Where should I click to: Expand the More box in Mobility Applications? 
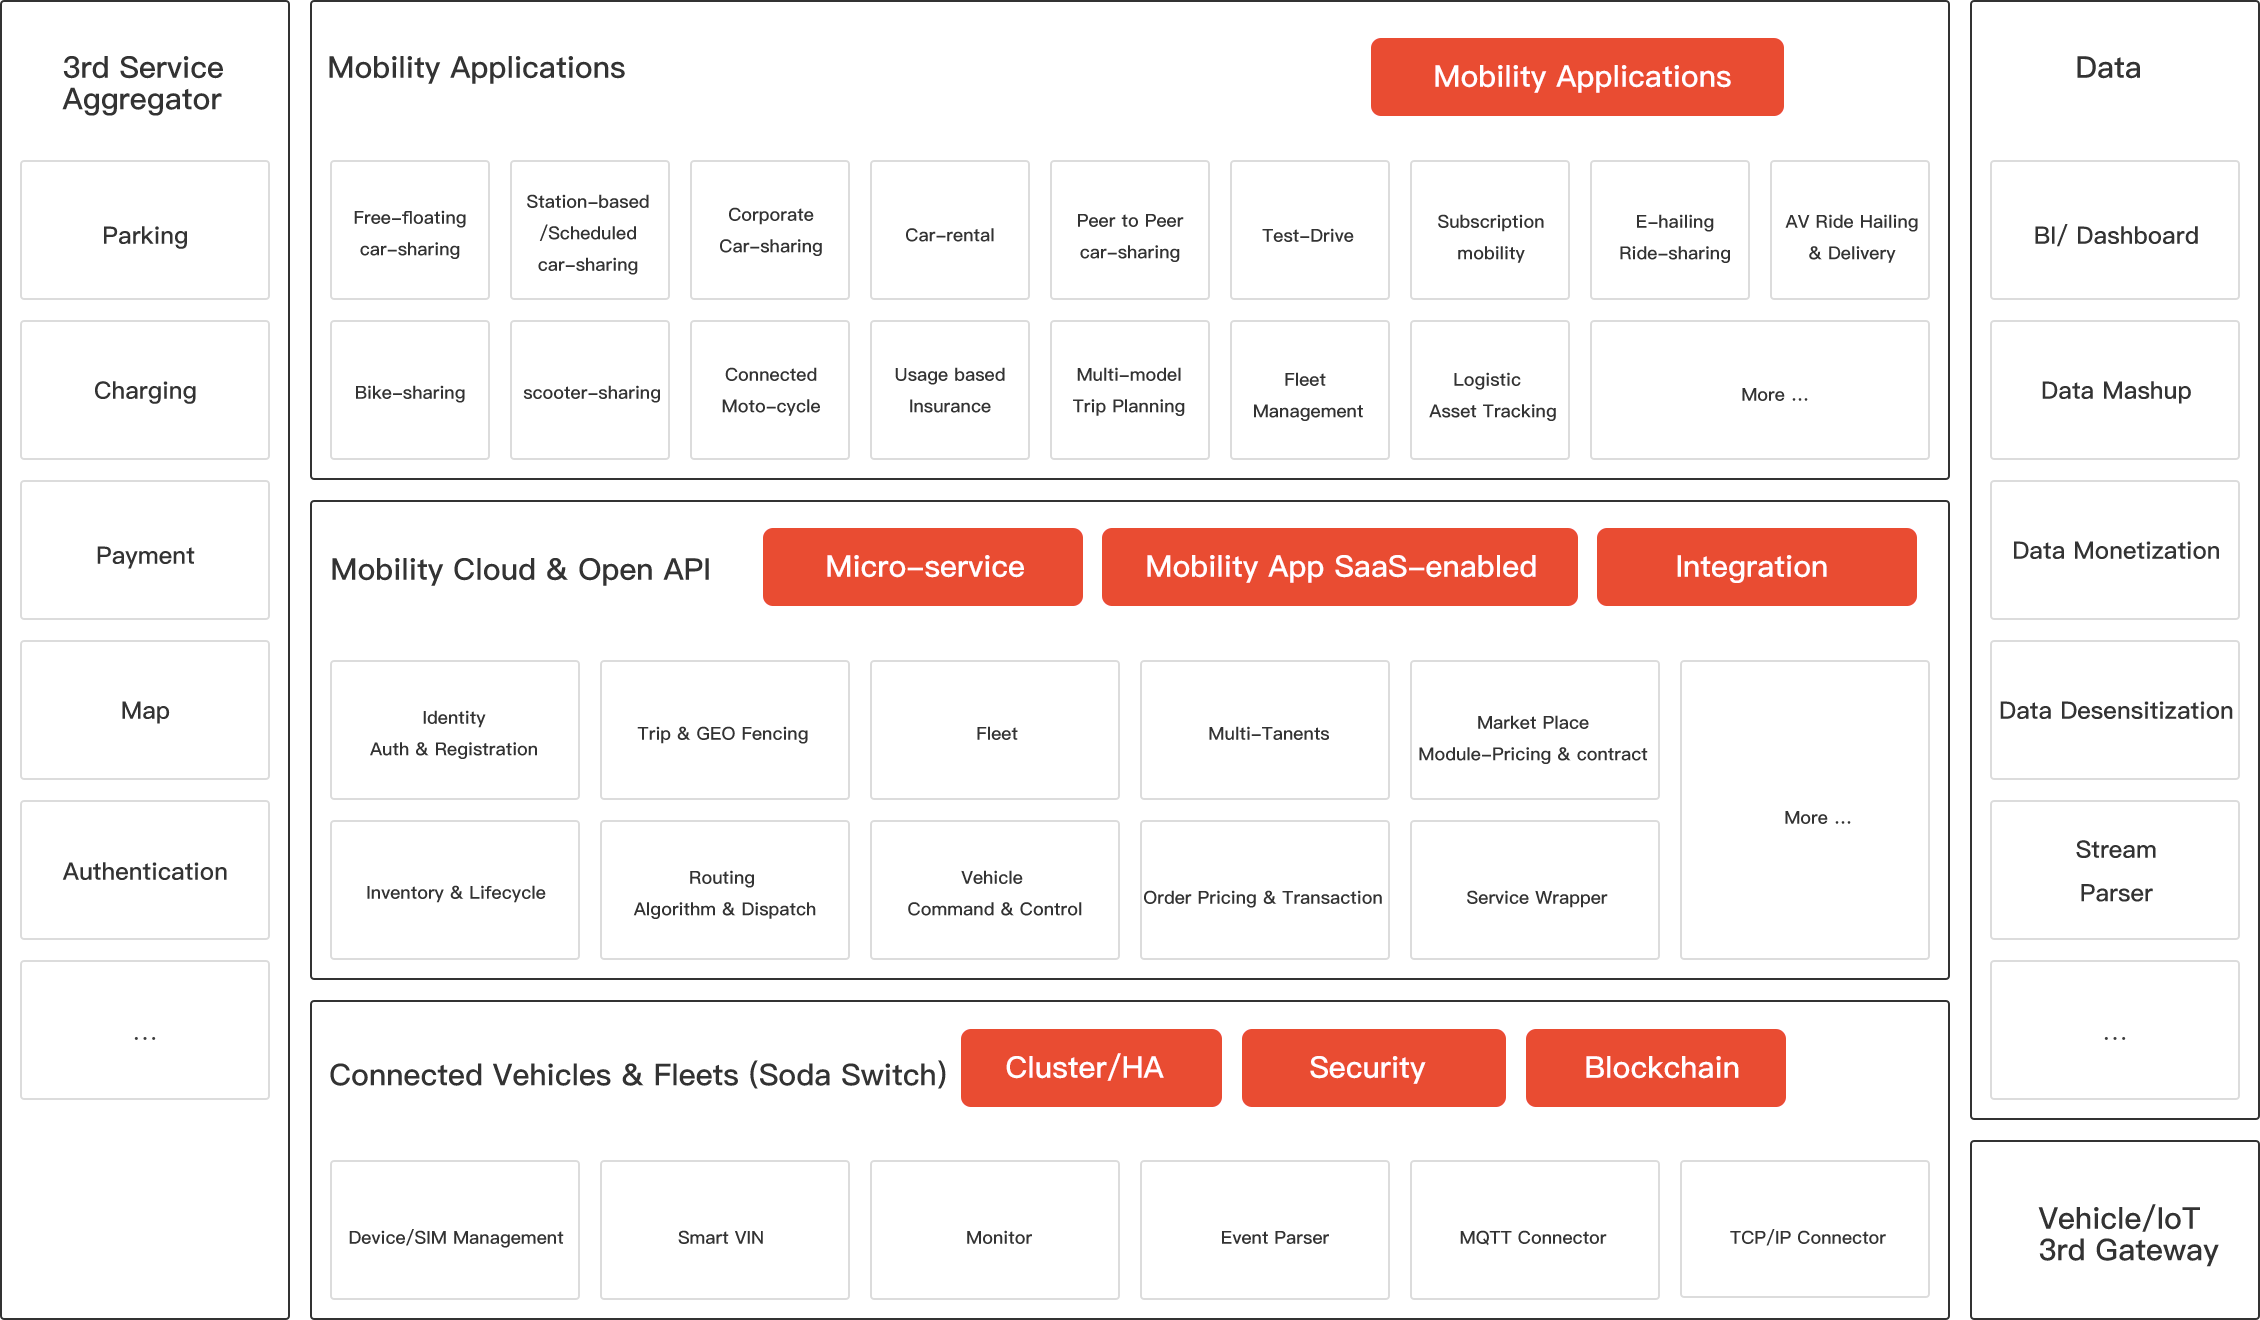1759,391
